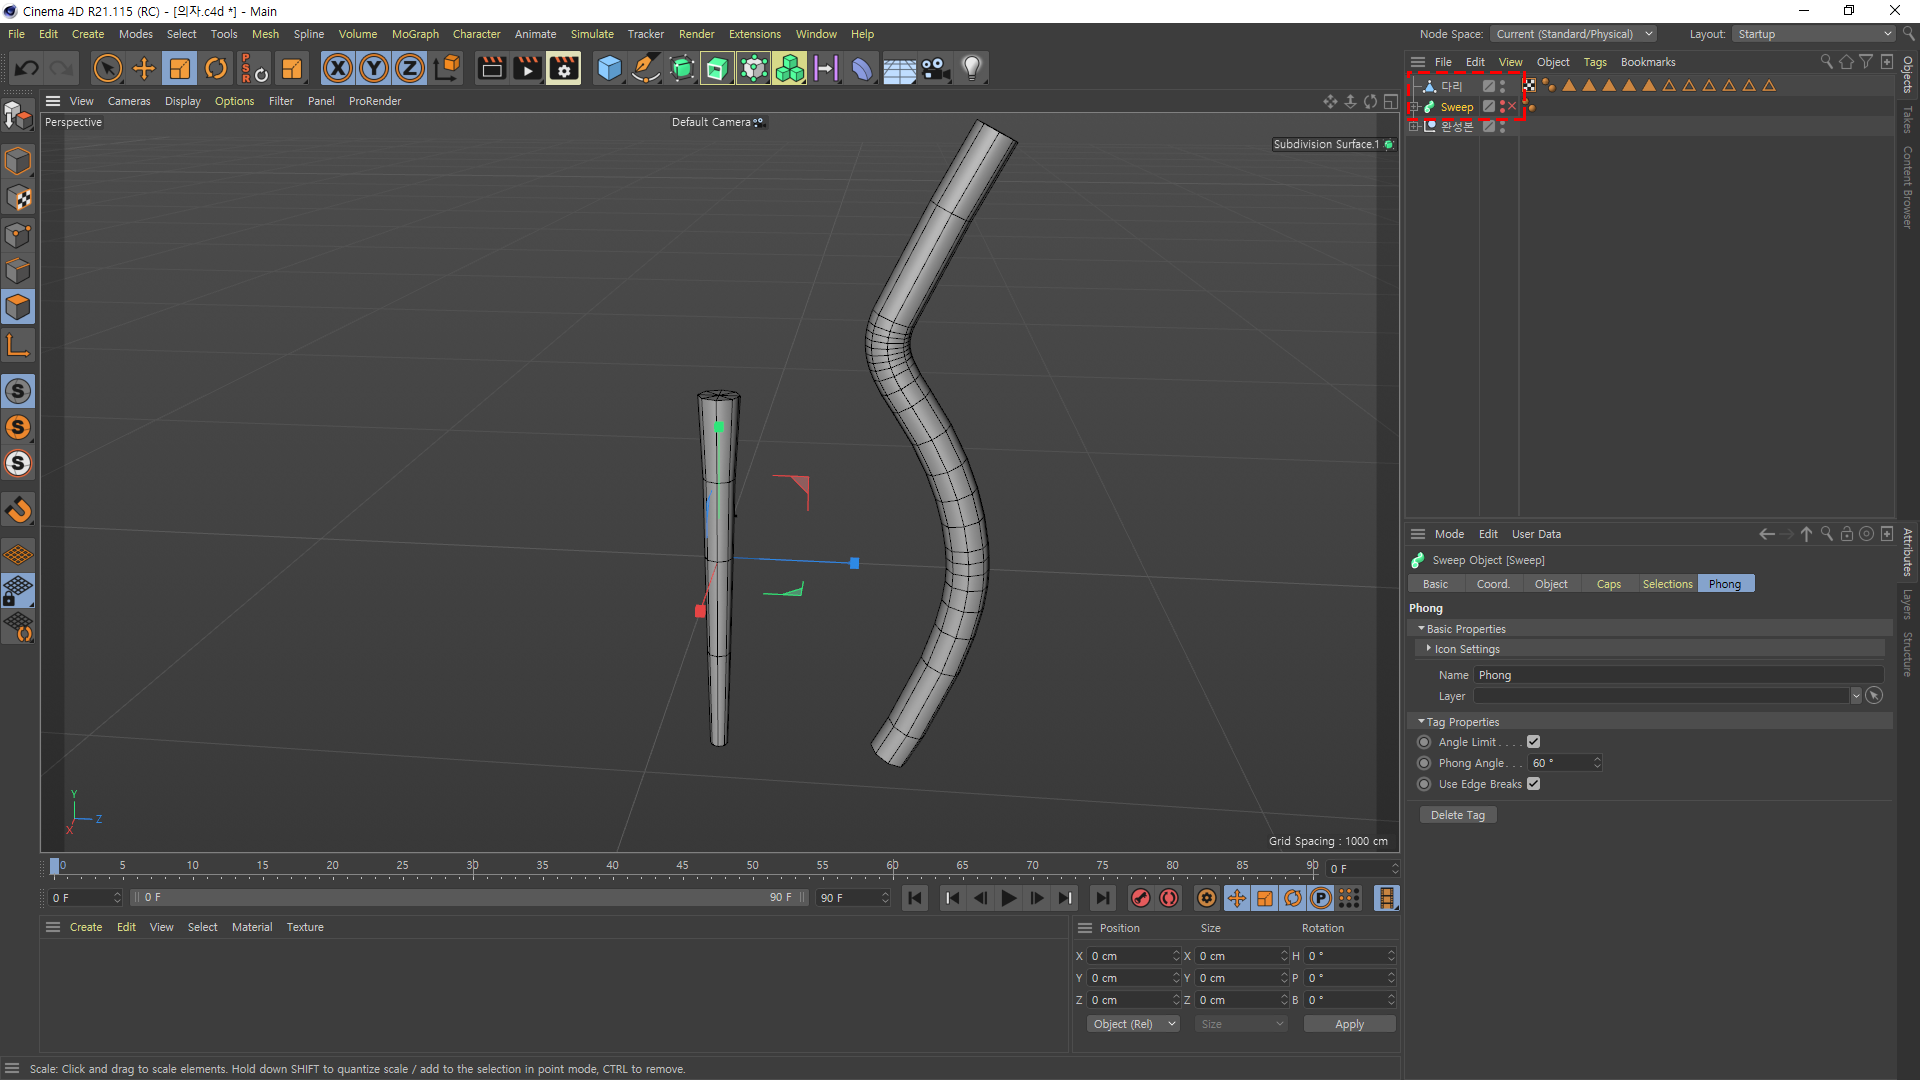
Task: Click the Undo arrow icon
Action: tap(27, 68)
